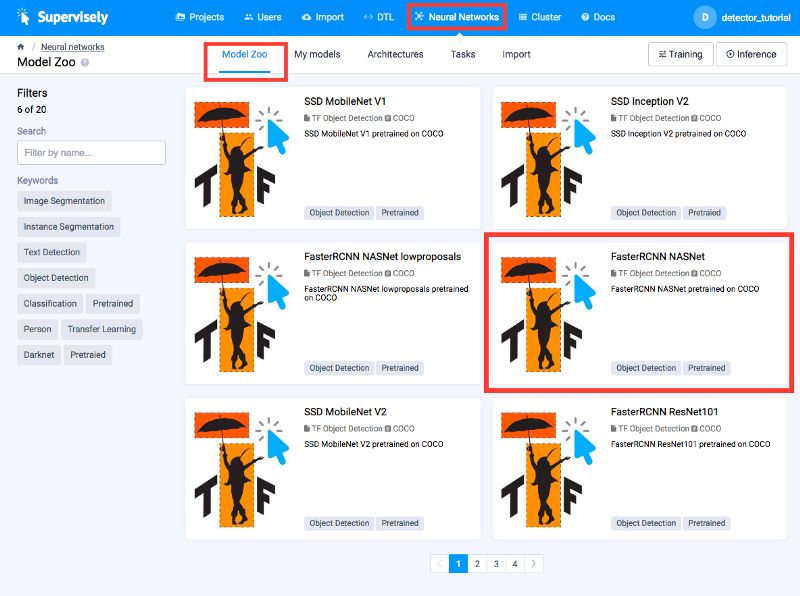
Task: Filter by Darknet keyword
Action: click(39, 355)
